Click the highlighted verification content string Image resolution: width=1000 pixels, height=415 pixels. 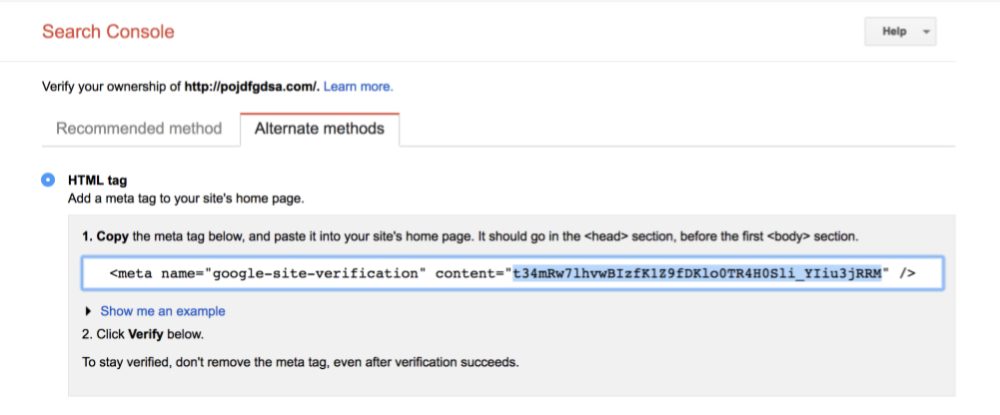697,273
